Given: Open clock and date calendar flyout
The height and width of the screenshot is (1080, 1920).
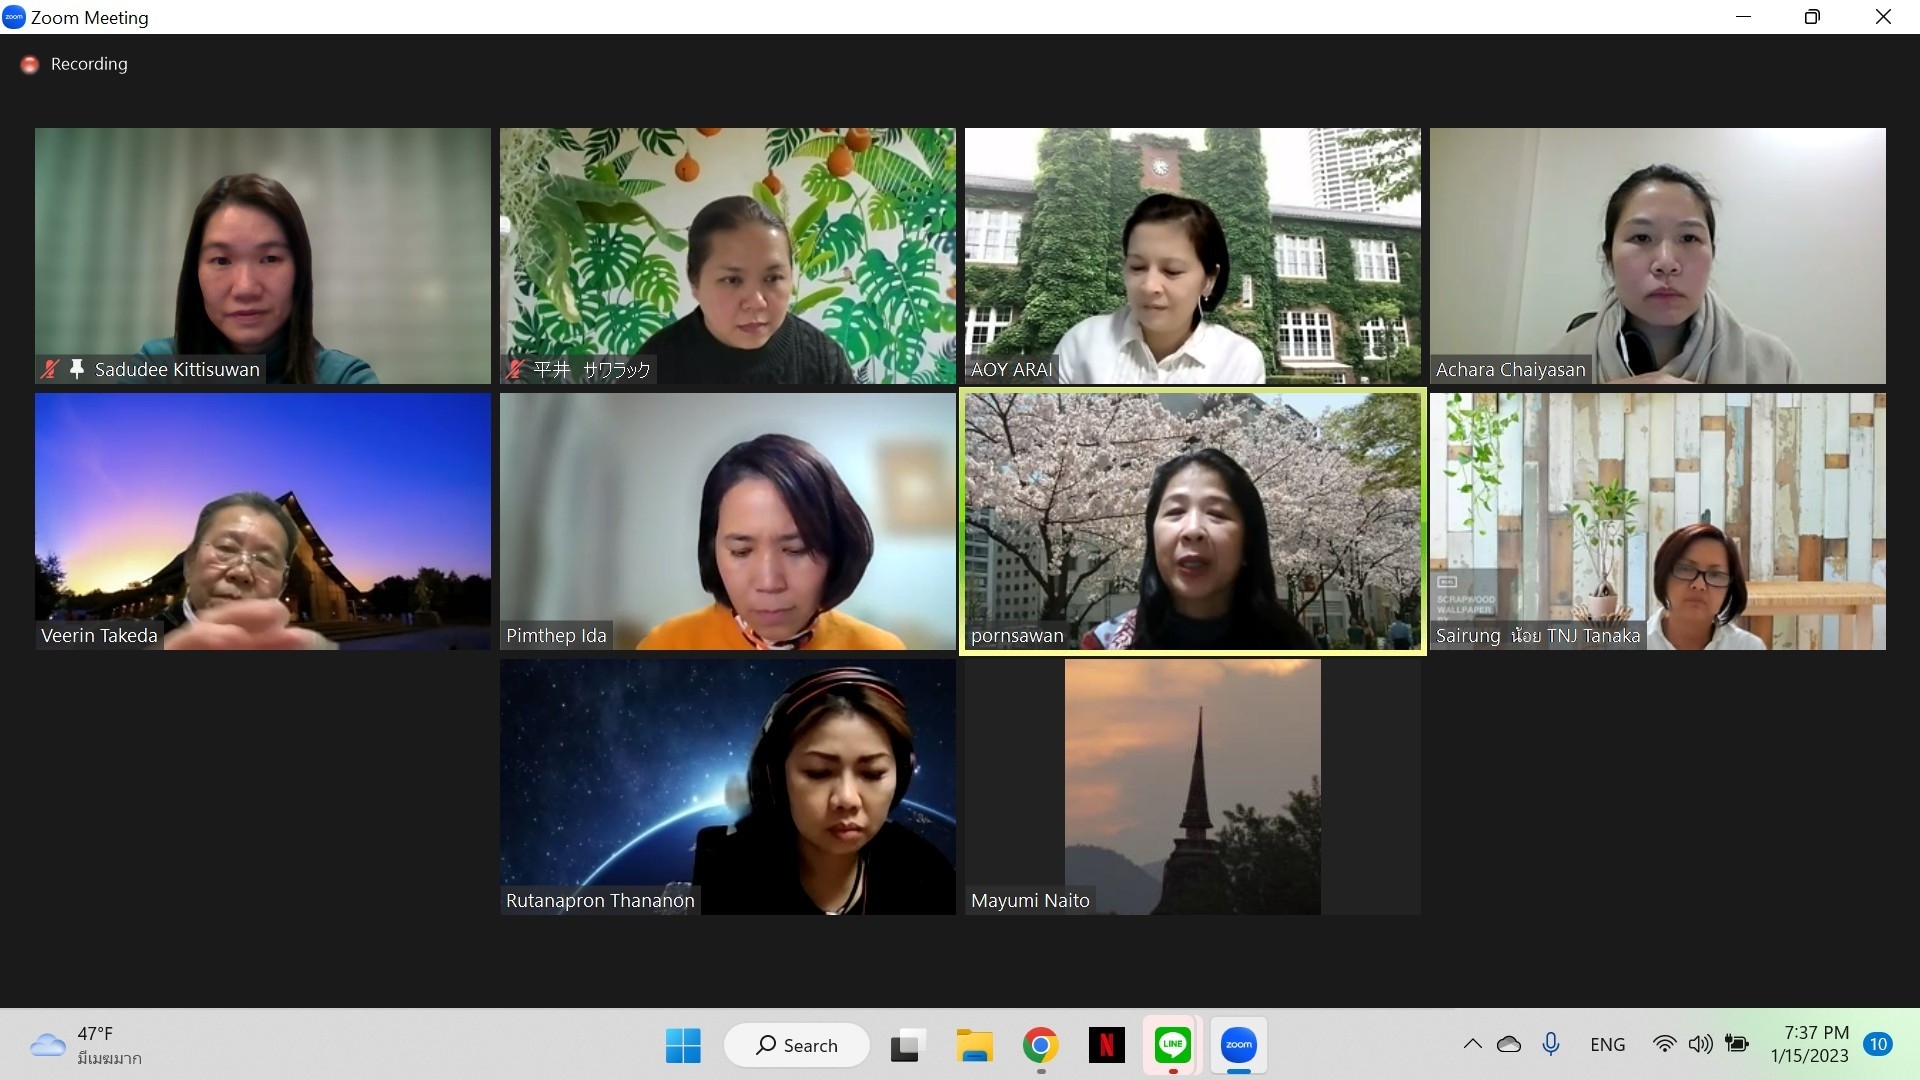Looking at the screenshot, I should tap(1809, 1044).
